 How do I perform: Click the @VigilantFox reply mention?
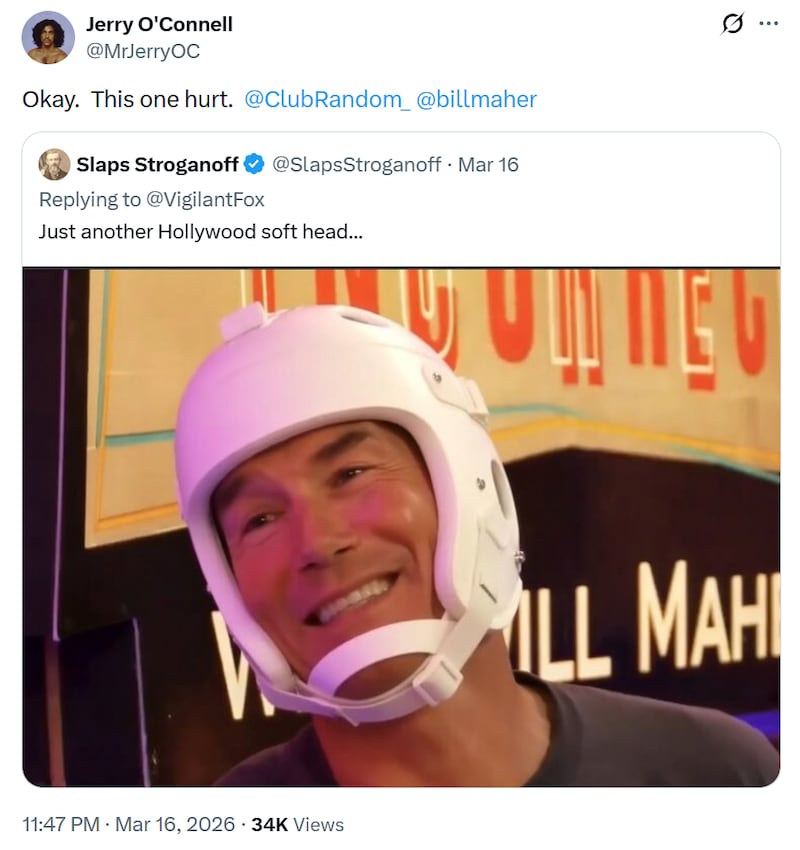point(205,199)
